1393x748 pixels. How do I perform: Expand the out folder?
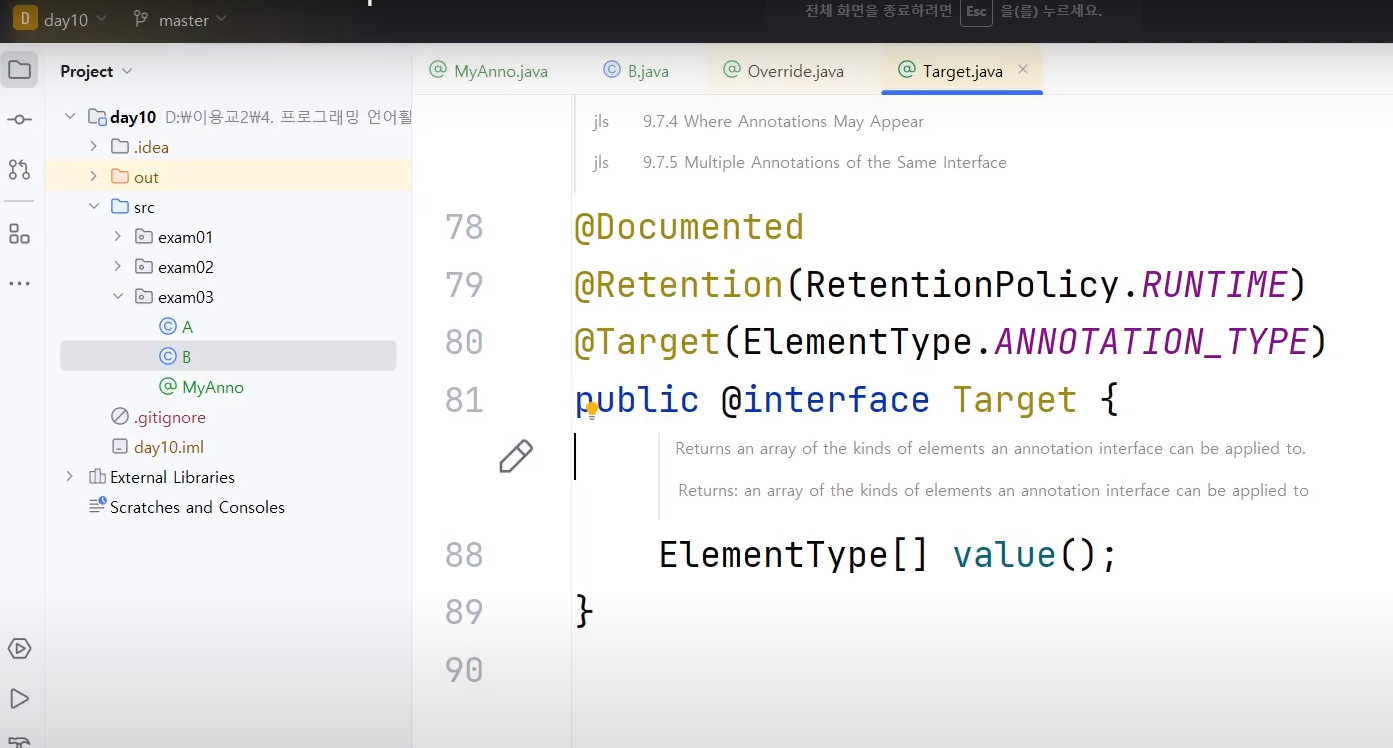coord(93,177)
